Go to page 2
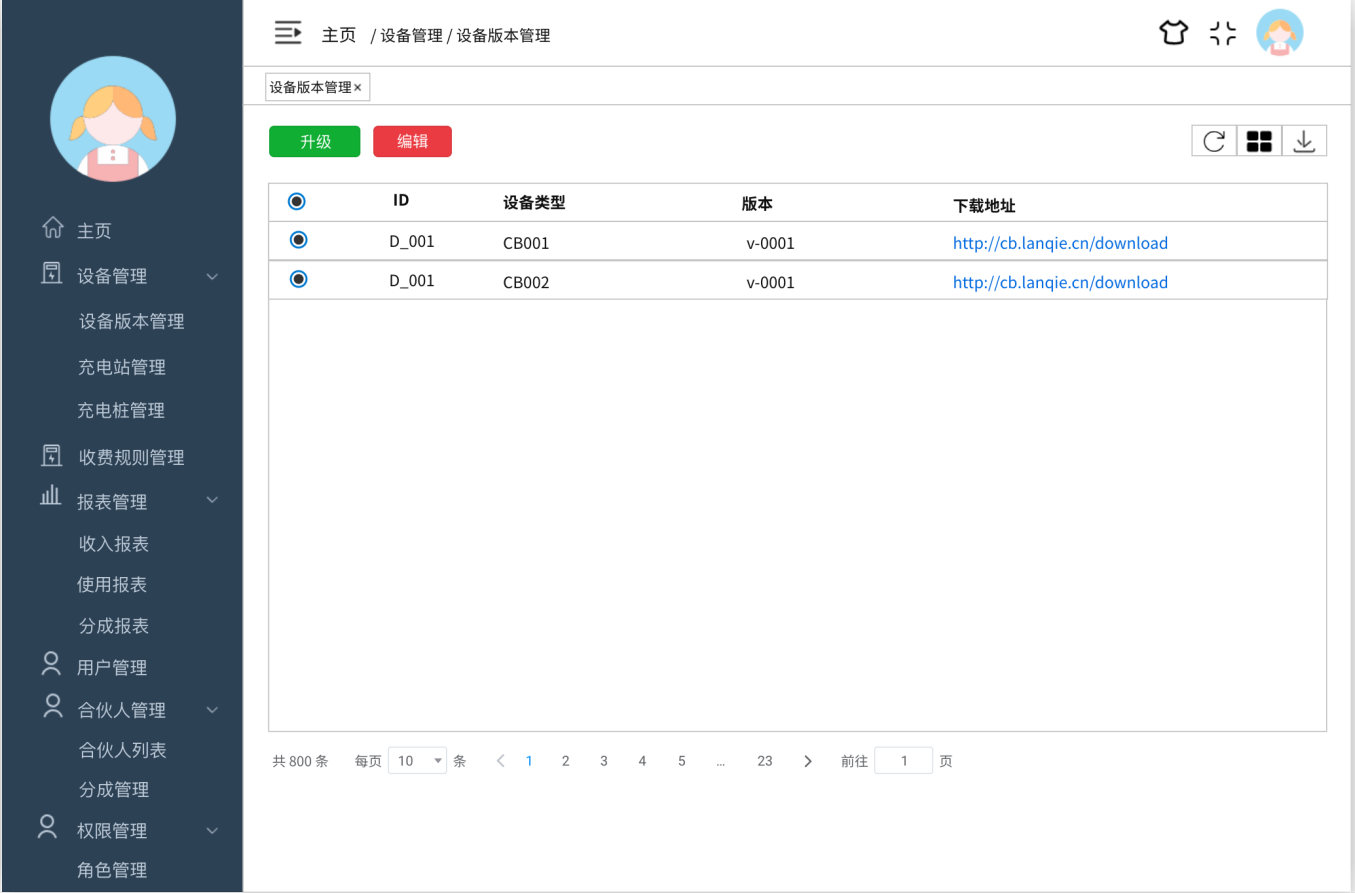 565,761
